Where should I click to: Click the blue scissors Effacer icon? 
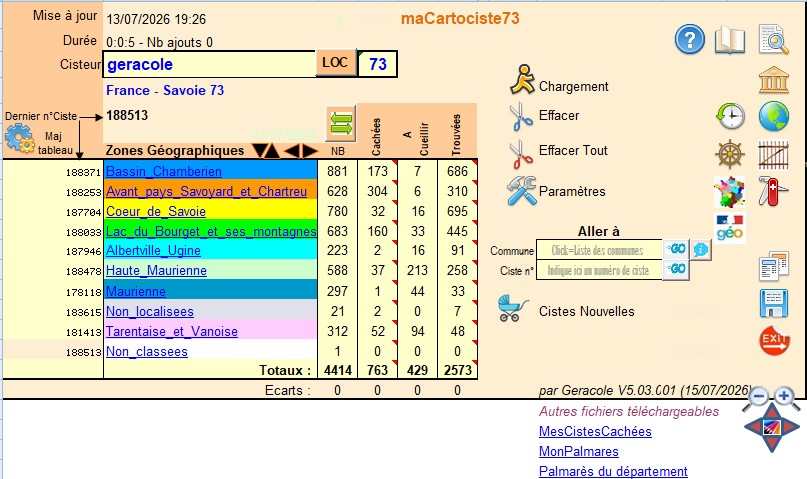coord(521,116)
